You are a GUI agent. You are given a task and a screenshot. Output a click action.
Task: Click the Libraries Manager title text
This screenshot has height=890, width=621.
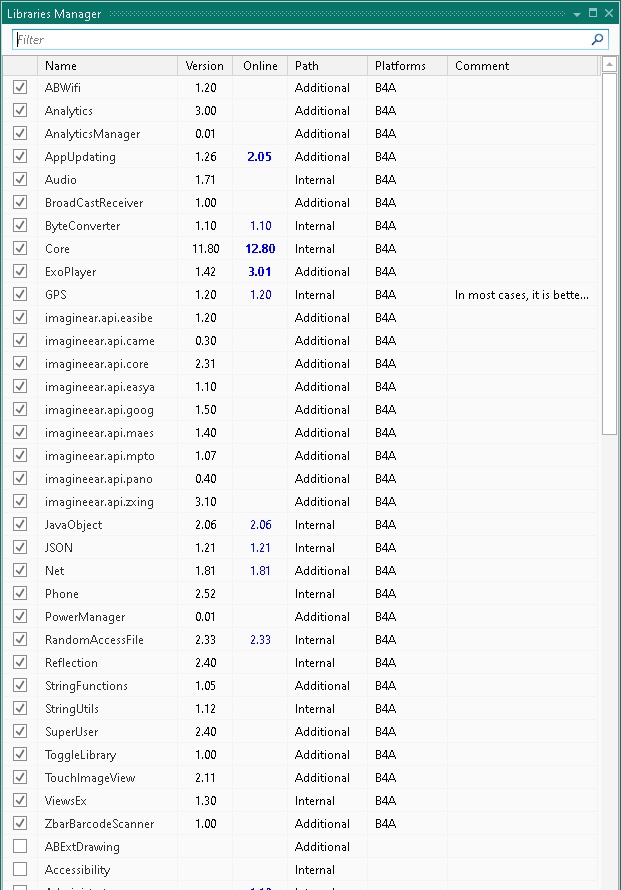(x=54, y=14)
